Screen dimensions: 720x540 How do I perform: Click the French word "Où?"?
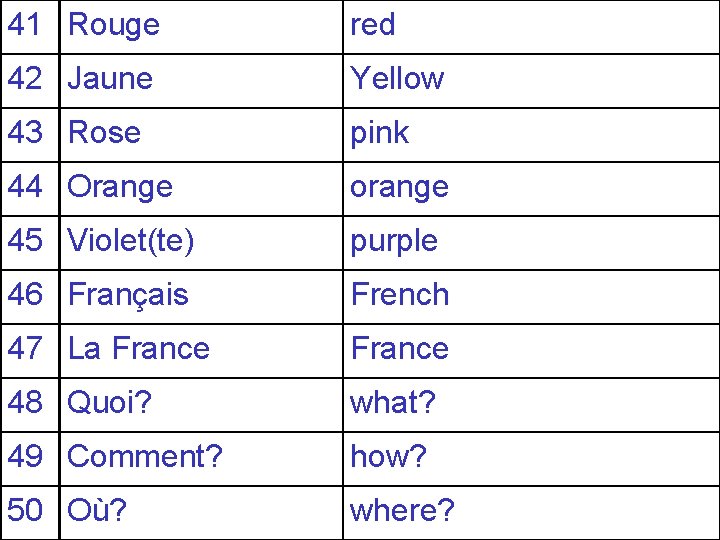97,511
